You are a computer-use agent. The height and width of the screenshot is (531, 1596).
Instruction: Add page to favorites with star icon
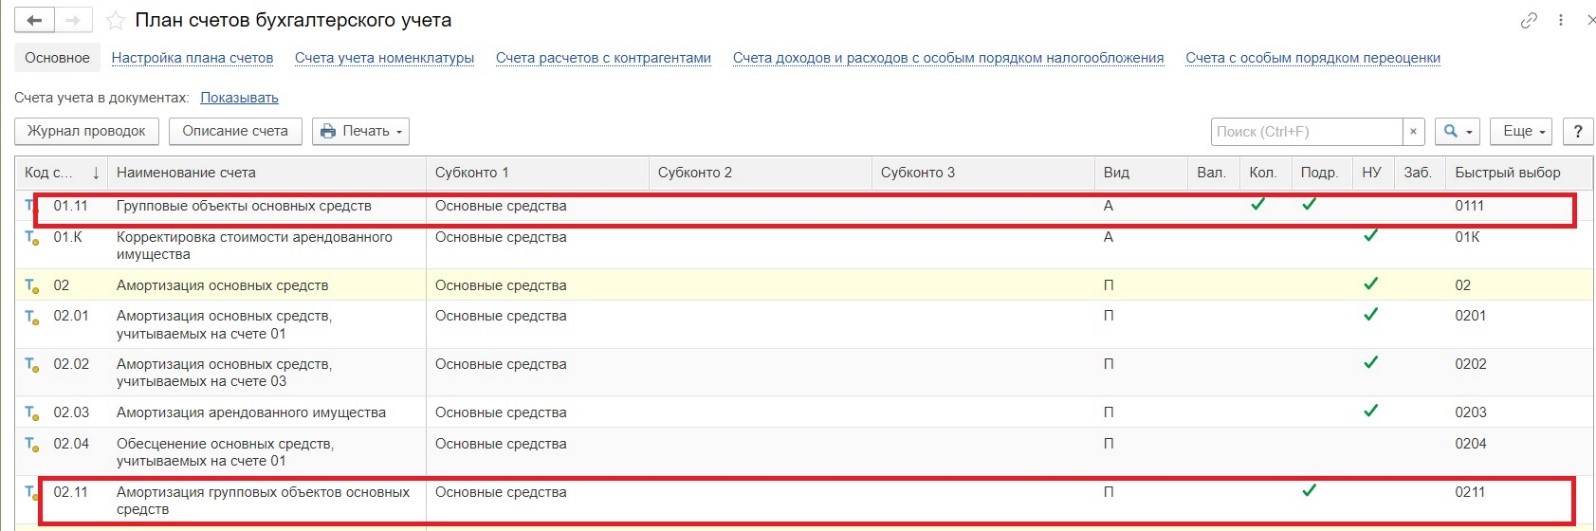coord(116,20)
